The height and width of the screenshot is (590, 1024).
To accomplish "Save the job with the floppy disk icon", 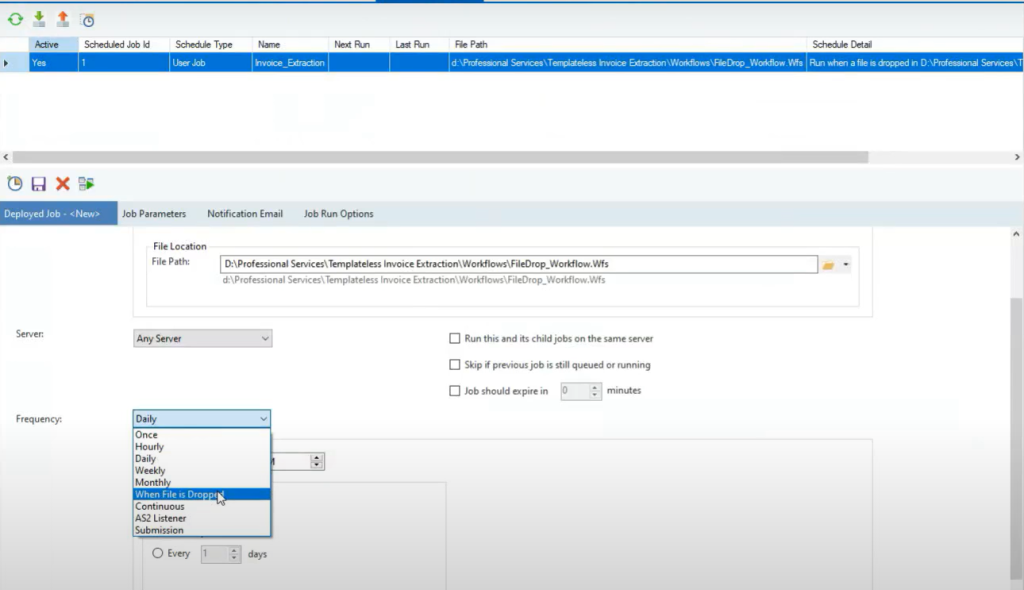I will tap(39, 183).
